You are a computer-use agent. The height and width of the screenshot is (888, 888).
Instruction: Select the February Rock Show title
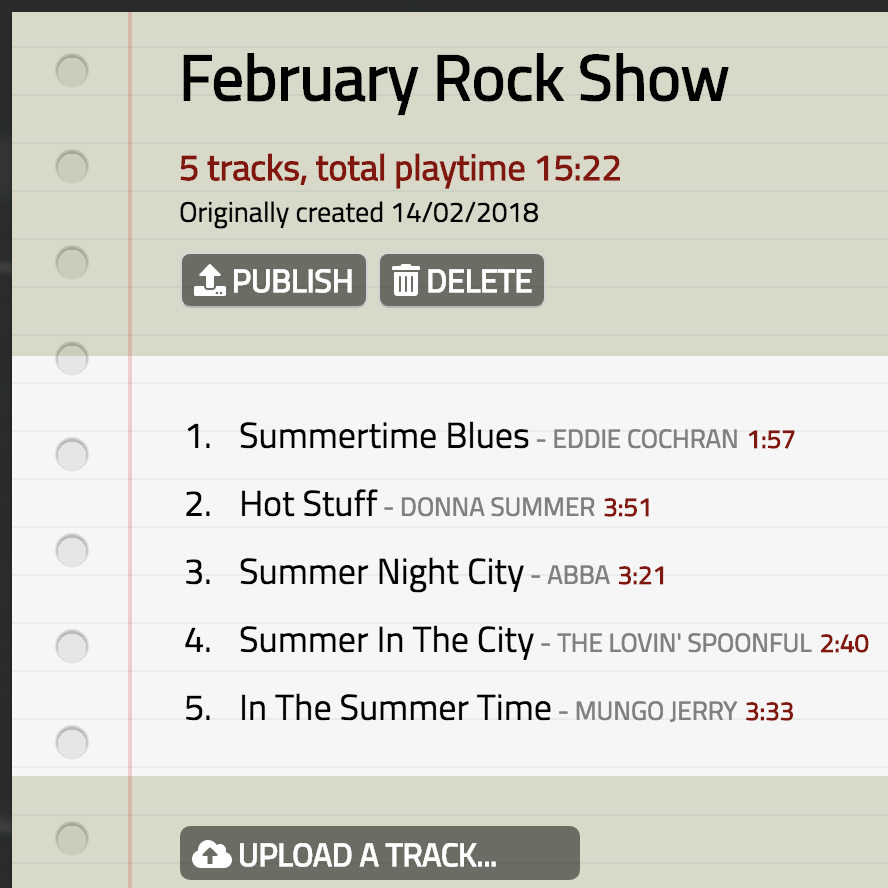pos(454,80)
